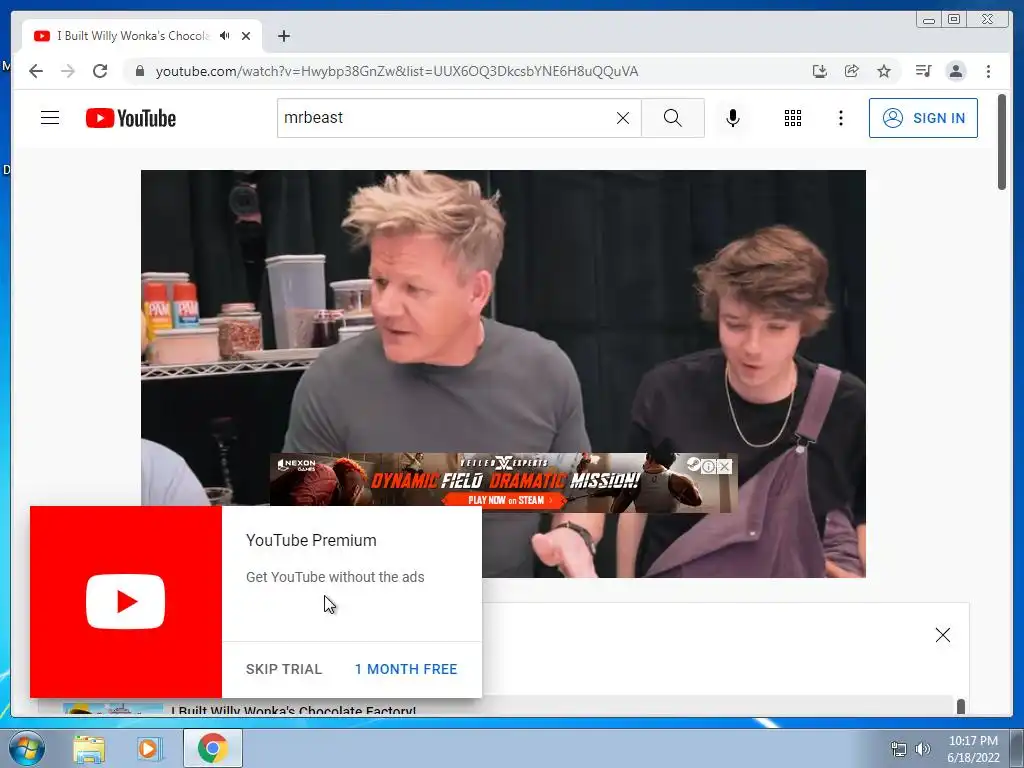
Task: Launch Windows Media Player from taskbar
Action: click(x=148, y=749)
